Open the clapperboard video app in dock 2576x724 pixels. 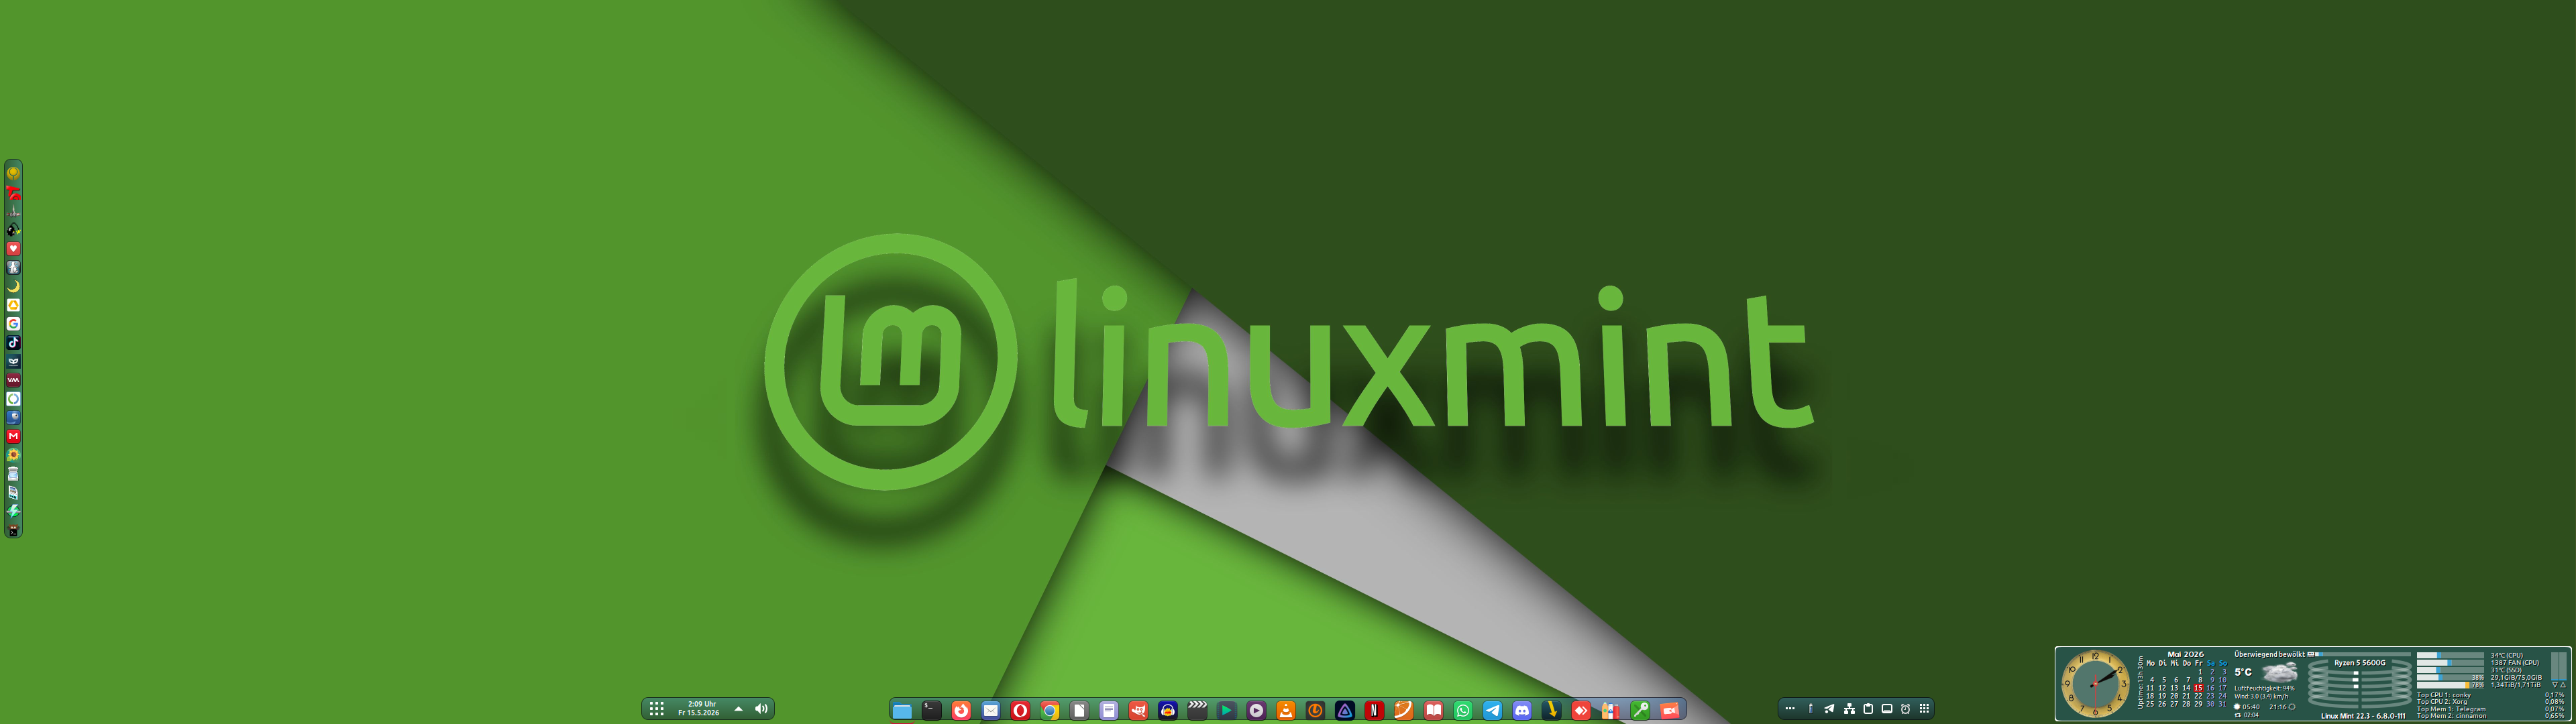coord(1197,710)
